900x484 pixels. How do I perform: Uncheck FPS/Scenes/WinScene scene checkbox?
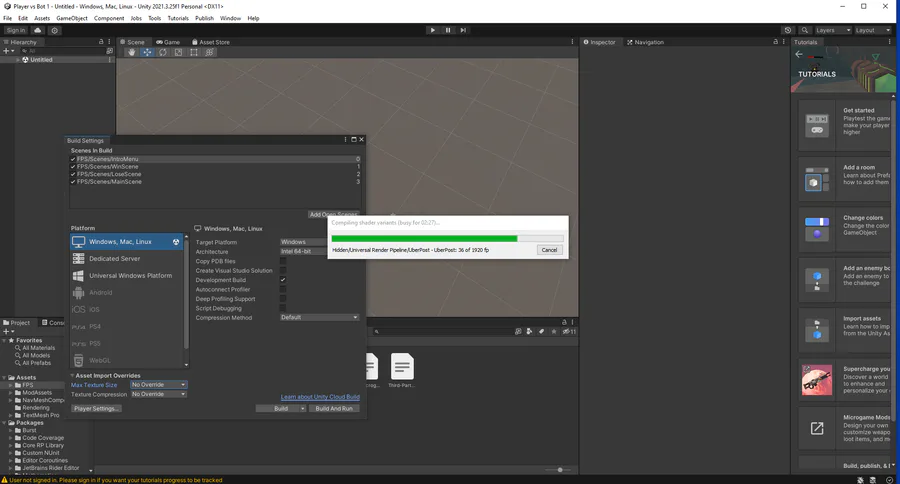point(73,167)
